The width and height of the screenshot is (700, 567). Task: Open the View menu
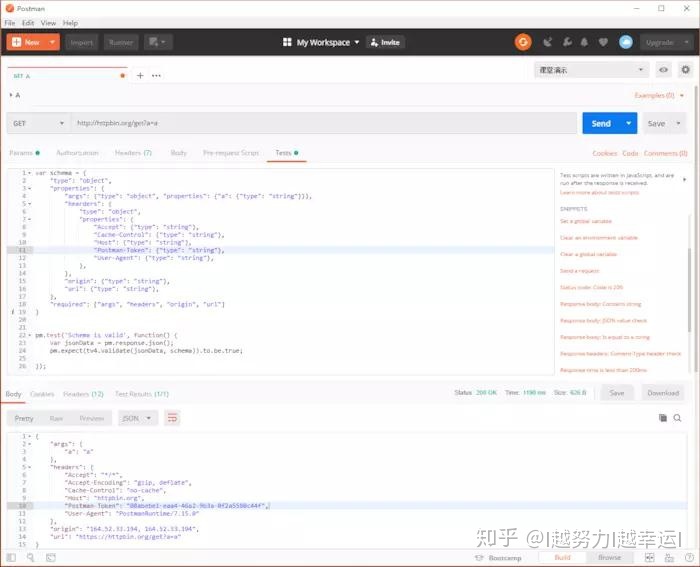(48, 23)
